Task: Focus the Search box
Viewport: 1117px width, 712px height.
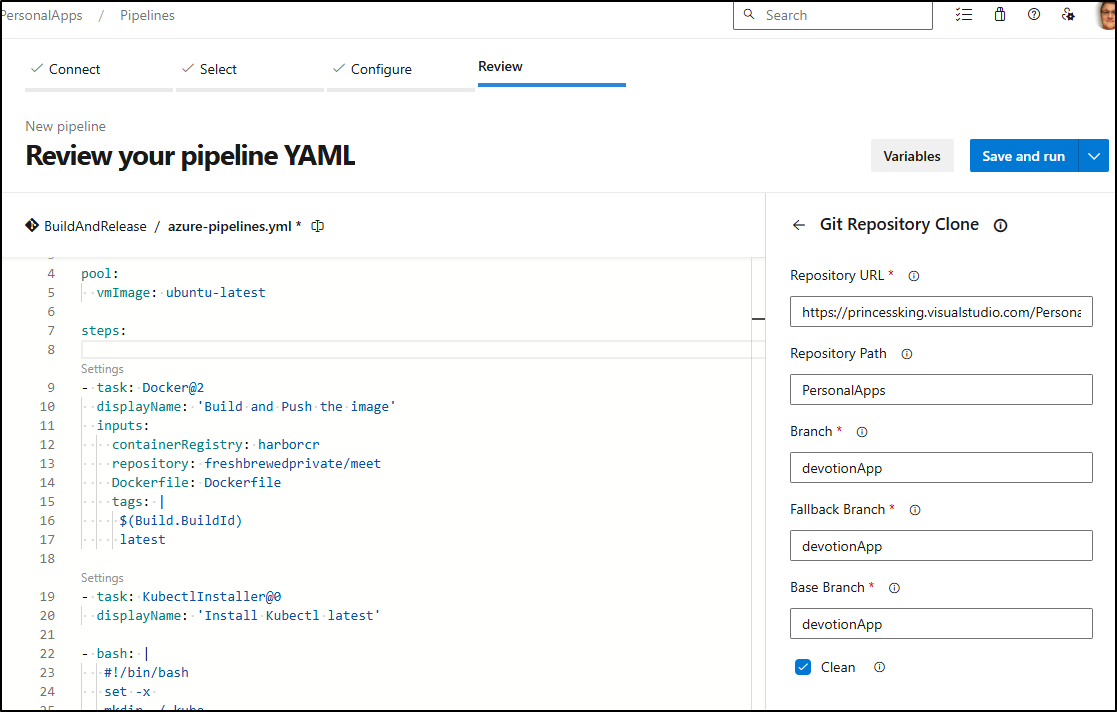Action: 833,15
